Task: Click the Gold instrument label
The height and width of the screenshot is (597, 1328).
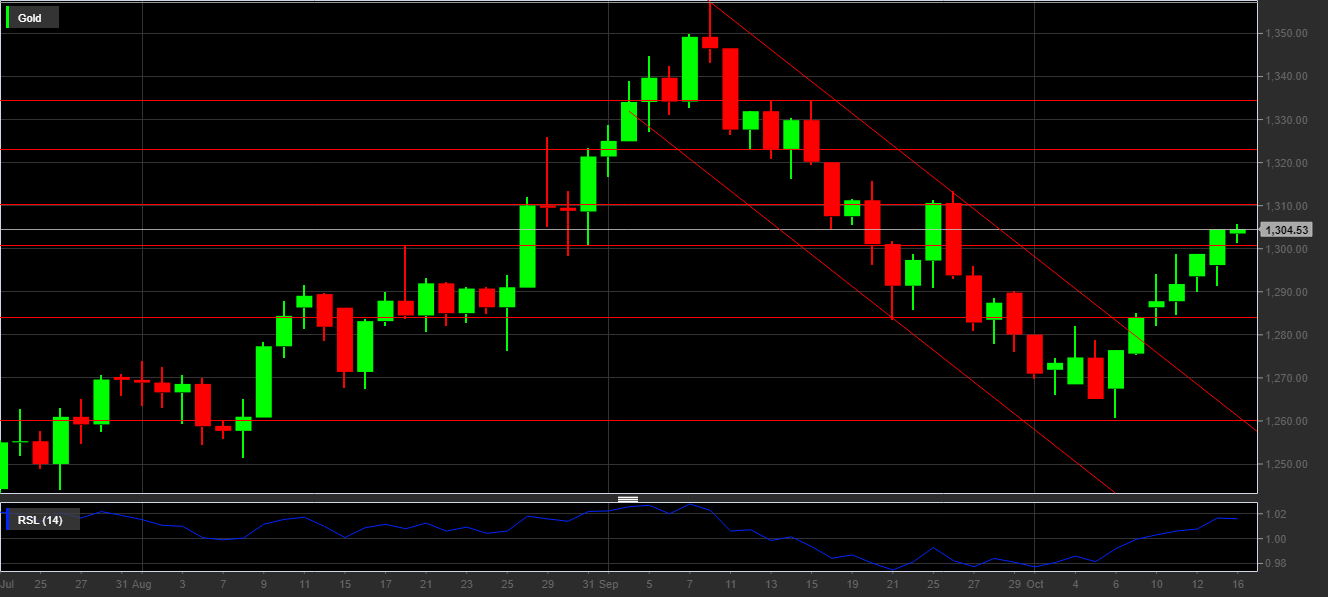Action: [30, 18]
